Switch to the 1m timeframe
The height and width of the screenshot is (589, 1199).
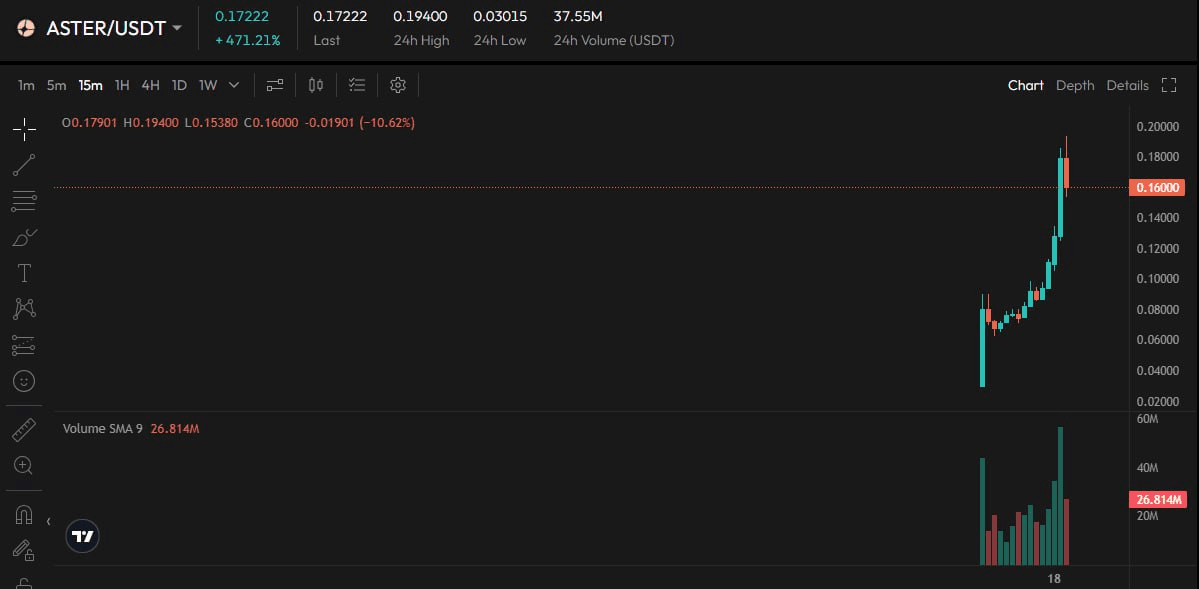pos(27,85)
